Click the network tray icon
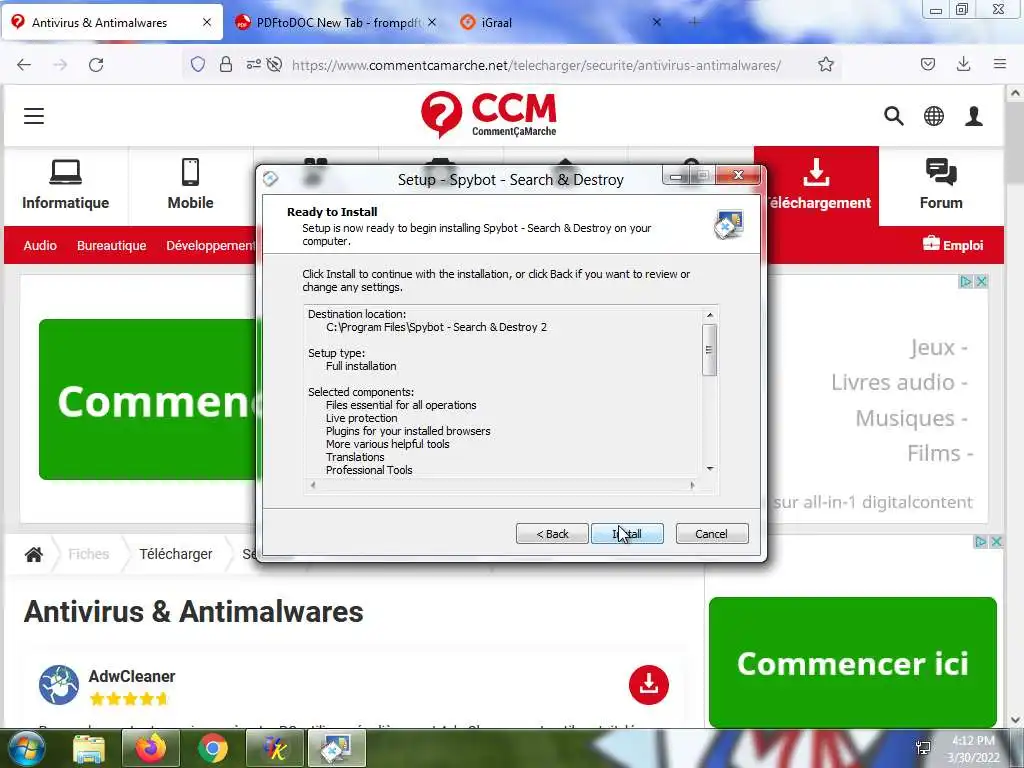1024x768 pixels. 923,748
